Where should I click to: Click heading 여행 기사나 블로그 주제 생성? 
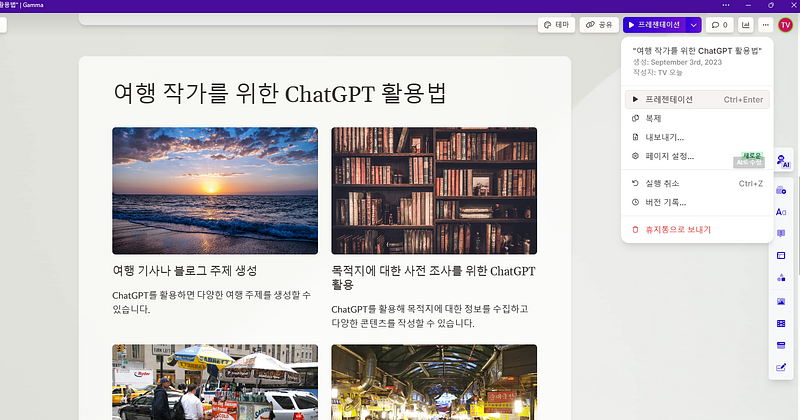pos(185,270)
